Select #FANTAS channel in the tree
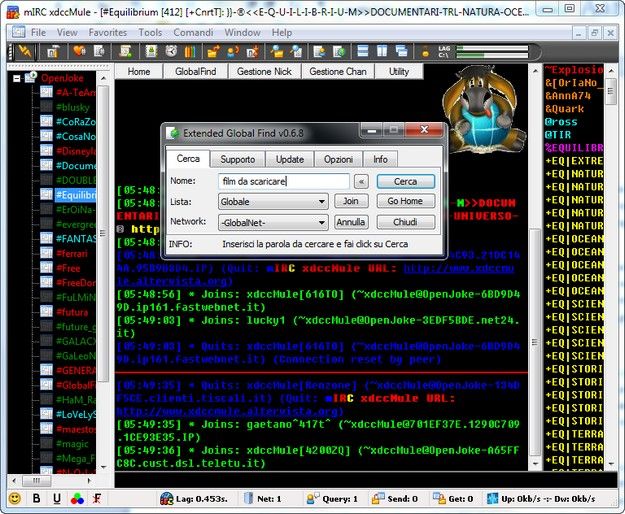This screenshot has height=514, width=625. (x=76, y=239)
